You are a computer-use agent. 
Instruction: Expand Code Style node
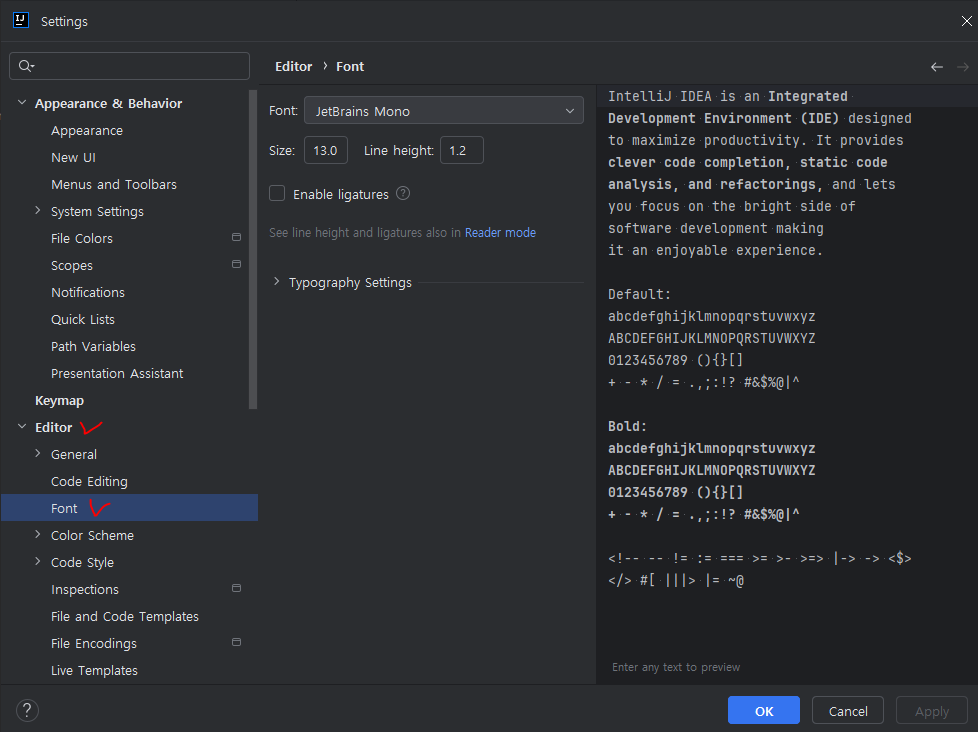click(37, 561)
